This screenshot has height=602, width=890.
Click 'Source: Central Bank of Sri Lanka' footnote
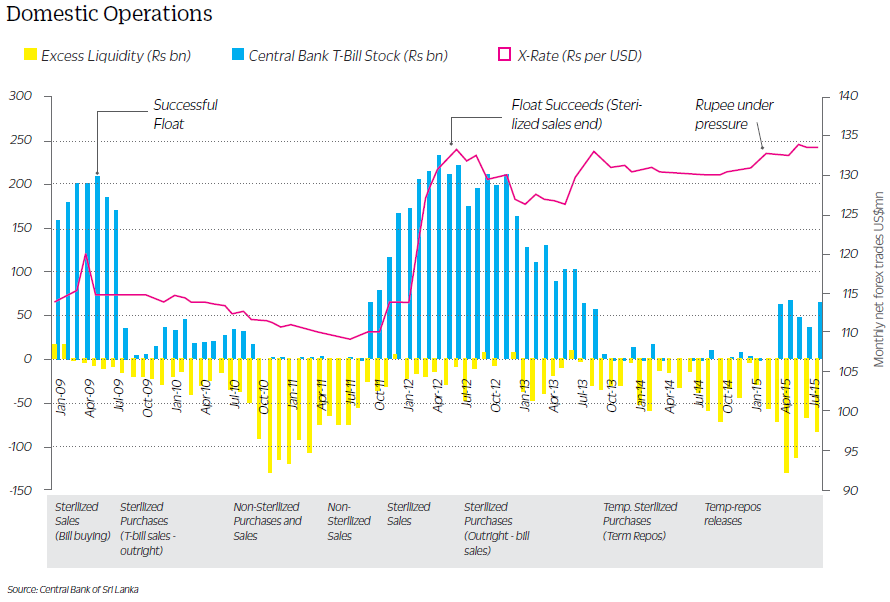click(x=73, y=590)
